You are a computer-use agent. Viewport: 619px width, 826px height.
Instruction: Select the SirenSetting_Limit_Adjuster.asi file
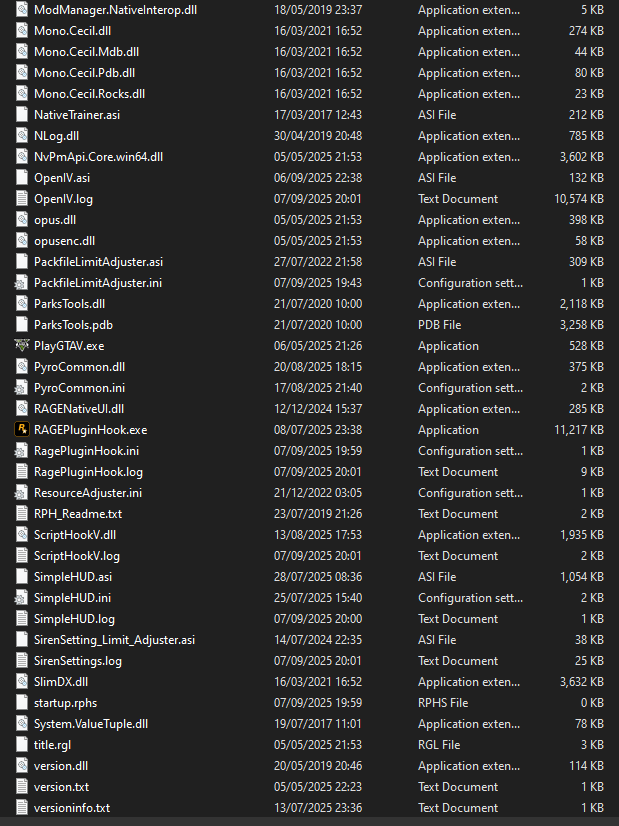(114, 640)
